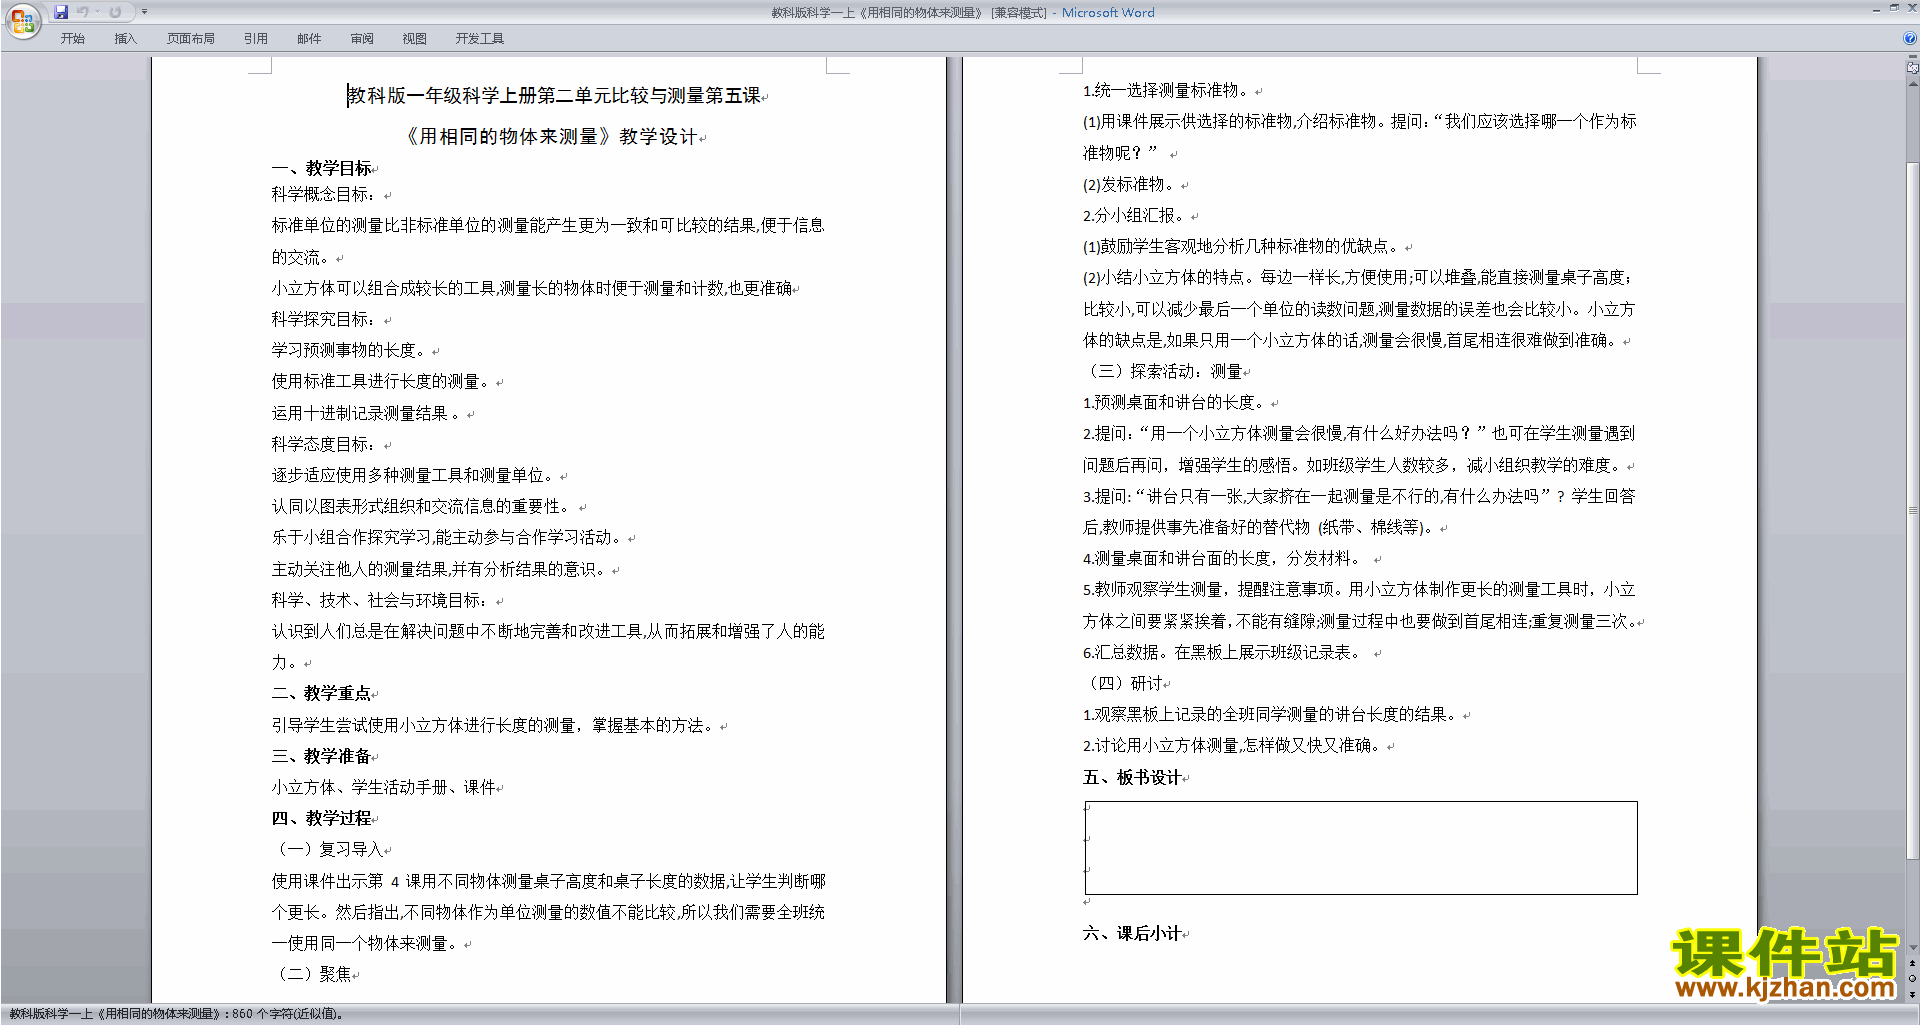This screenshot has width=1920, height=1025.
Task: Expand the undo history dropdown arrow
Action: 97,12
